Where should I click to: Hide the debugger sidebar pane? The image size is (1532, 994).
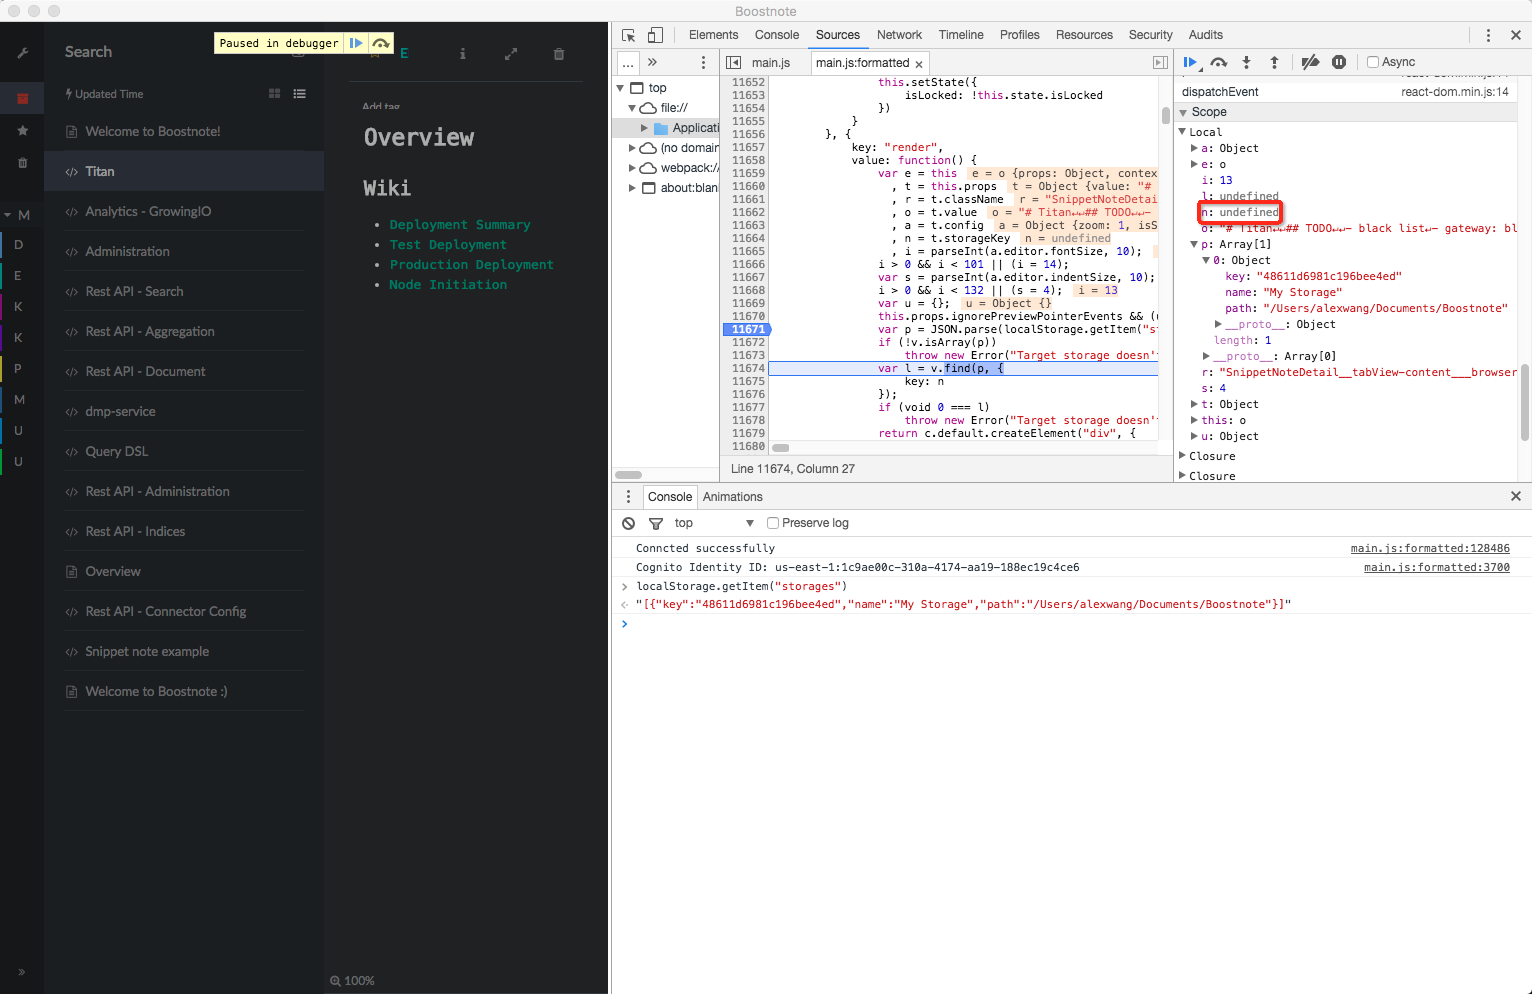pos(1160,62)
